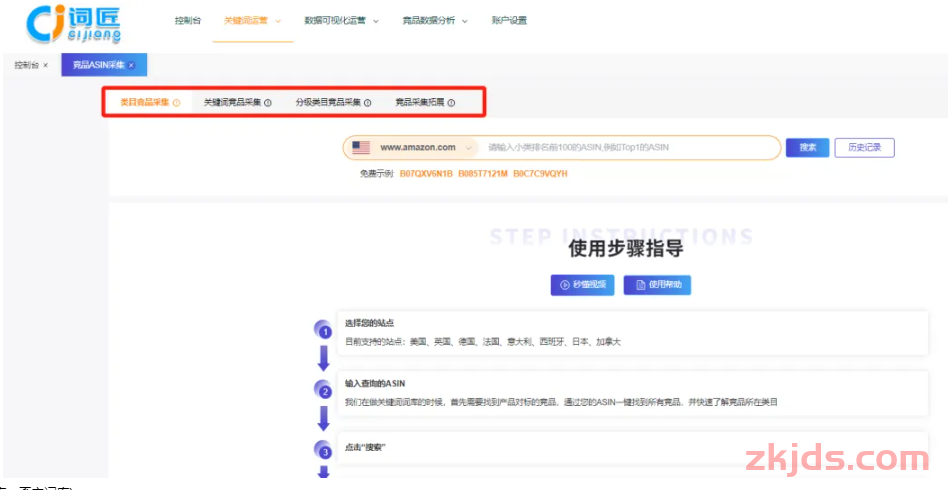Screen dimensions: 948x490
Task: Click the supported sites list text
Action: click(482, 342)
